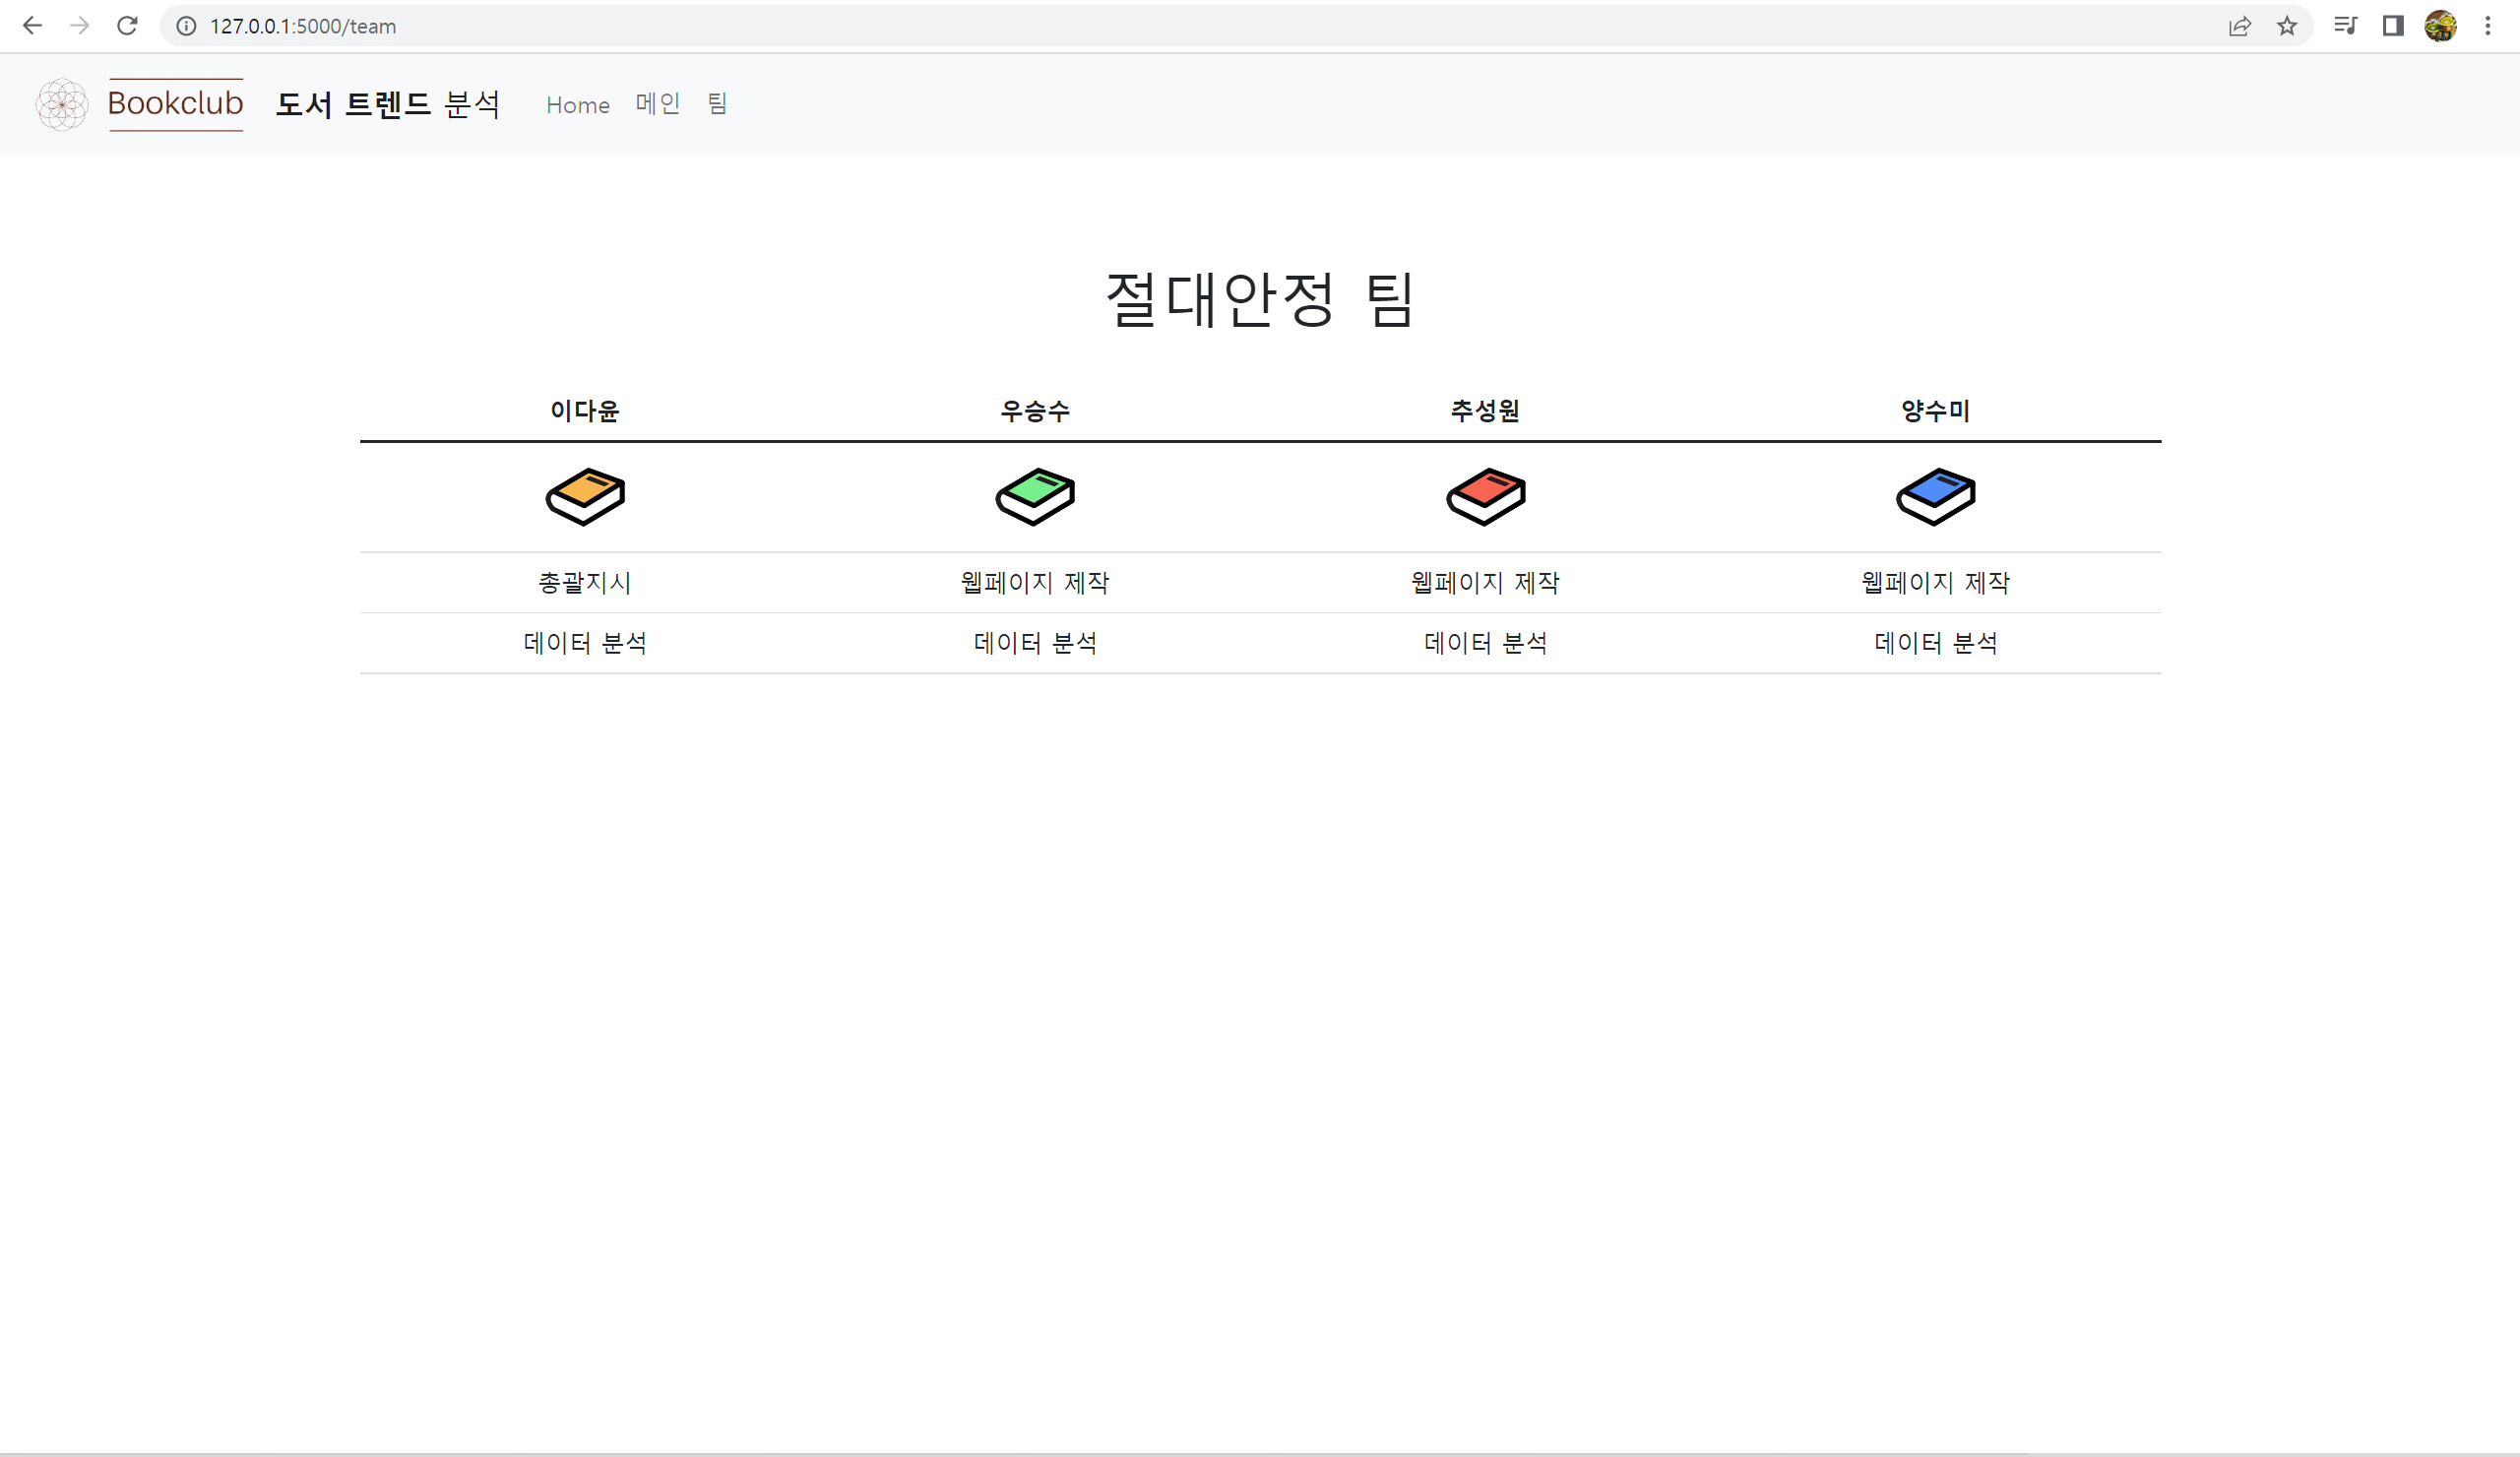
Task: Select the 메인 menu item
Action: point(657,104)
